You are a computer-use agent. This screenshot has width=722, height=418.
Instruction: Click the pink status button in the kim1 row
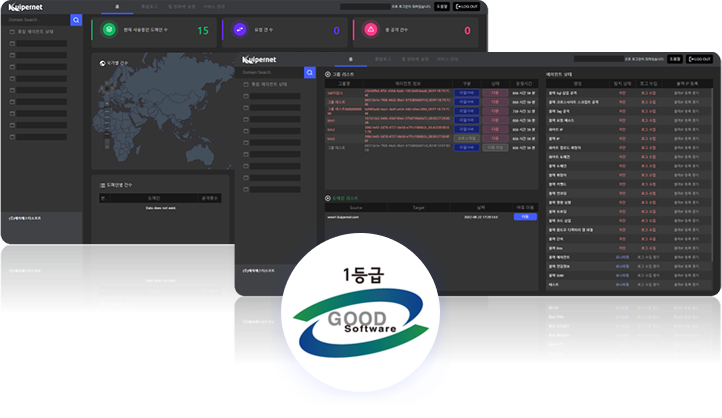[x=495, y=120]
